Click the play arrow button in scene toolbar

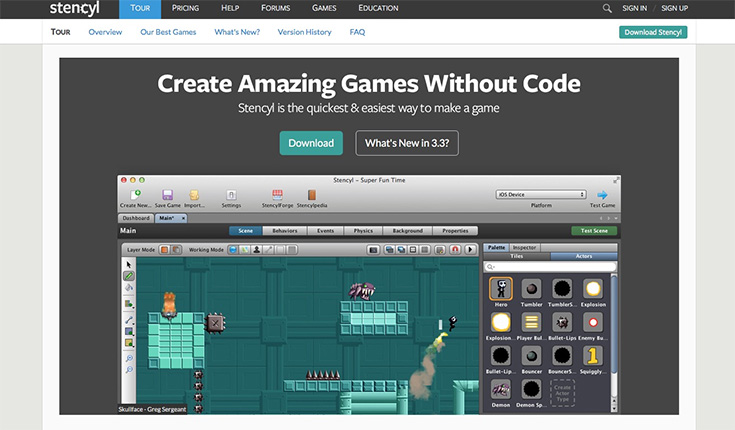coord(470,250)
